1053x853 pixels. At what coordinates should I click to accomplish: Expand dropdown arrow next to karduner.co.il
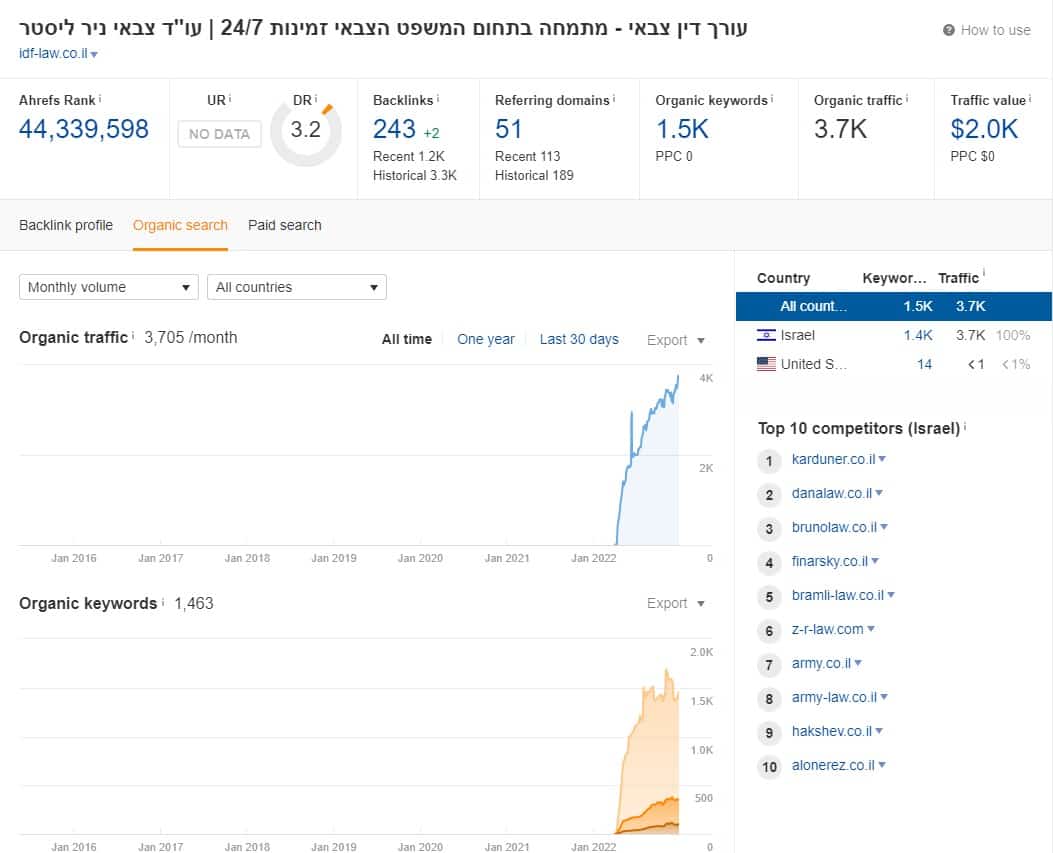click(882, 459)
